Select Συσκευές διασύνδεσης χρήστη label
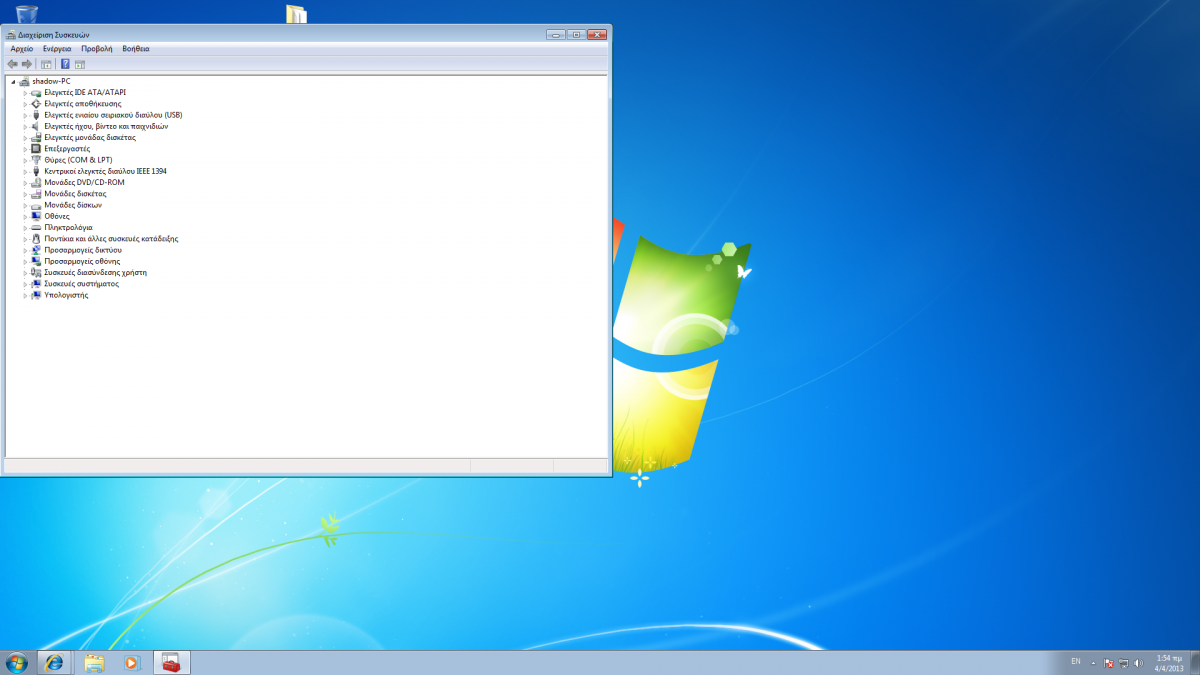The width and height of the screenshot is (1200, 675). [96, 272]
